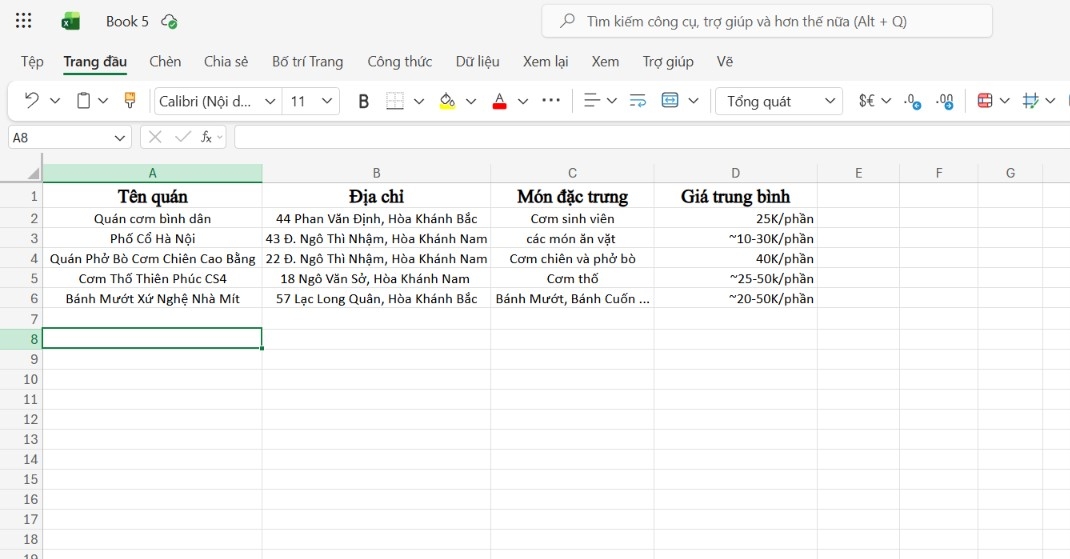Screen dimensions: 1070x559
Task: Select row 7 header
Action: pyautogui.click(x=21, y=319)
